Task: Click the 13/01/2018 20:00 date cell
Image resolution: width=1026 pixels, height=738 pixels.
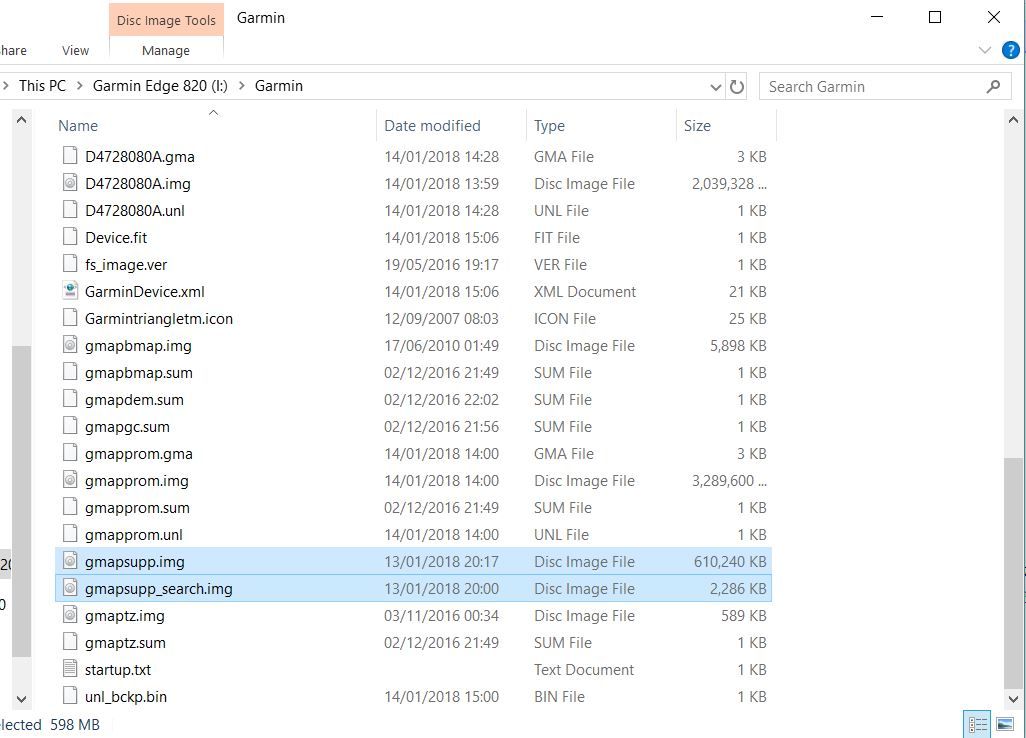Action: (441, 588)
